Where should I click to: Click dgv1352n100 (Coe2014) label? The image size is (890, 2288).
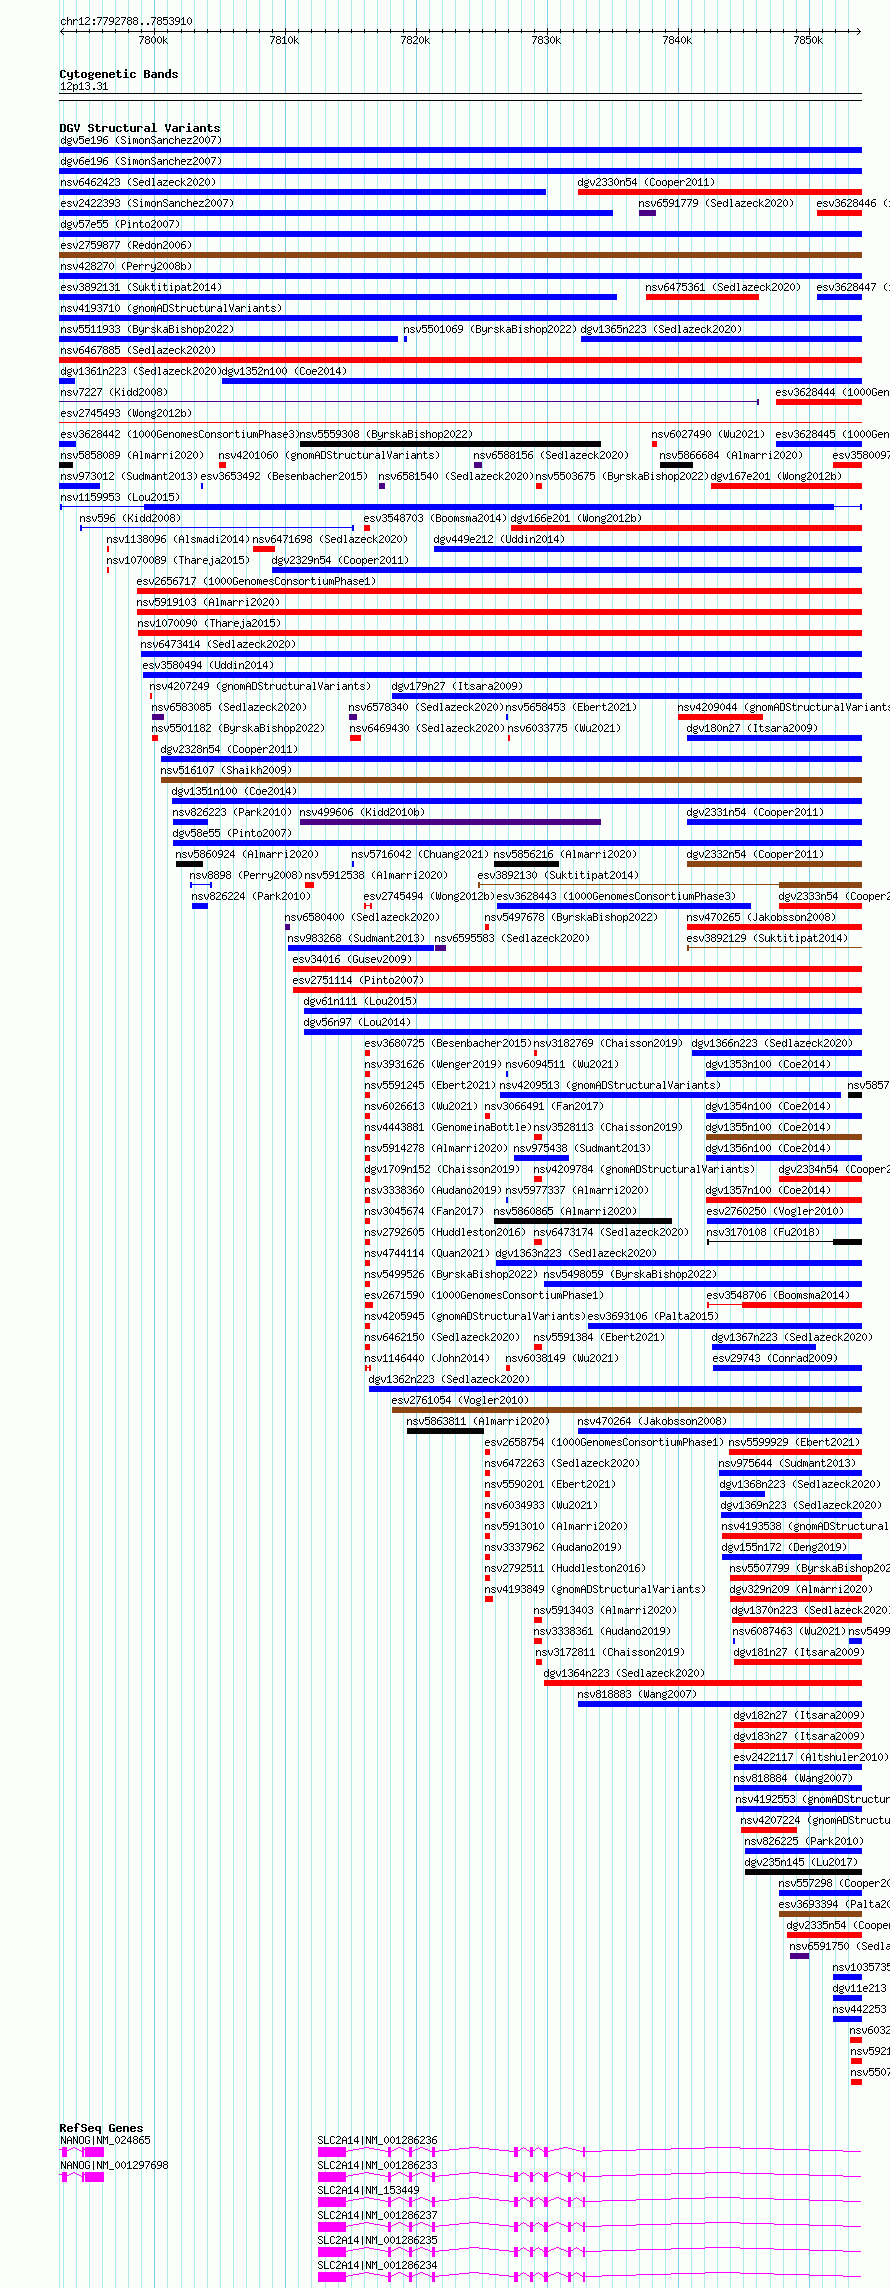pyautogui.click(x=284, y=372)
